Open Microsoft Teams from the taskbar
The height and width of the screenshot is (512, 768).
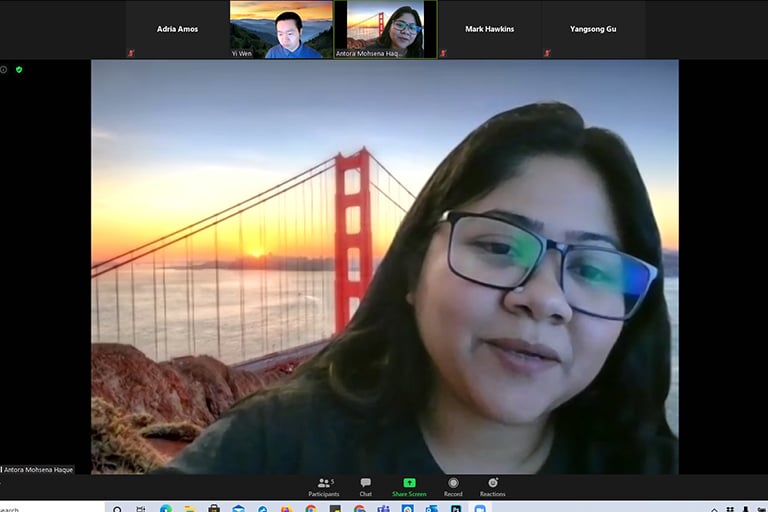point(384,509)
